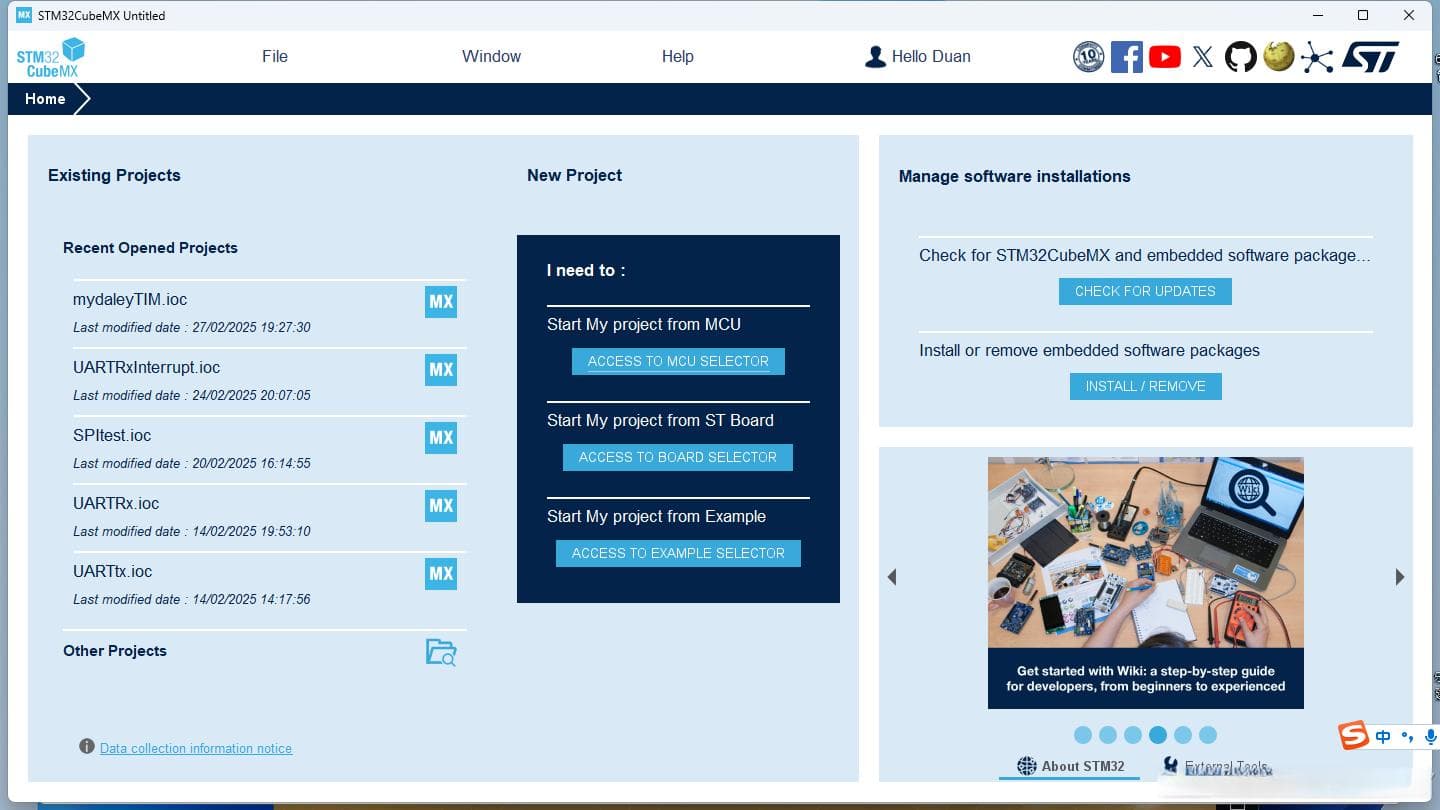Screen dimensions: 1440x810
Task: Click date 20/02/2025 16:14:55
Action: [251, 463]
